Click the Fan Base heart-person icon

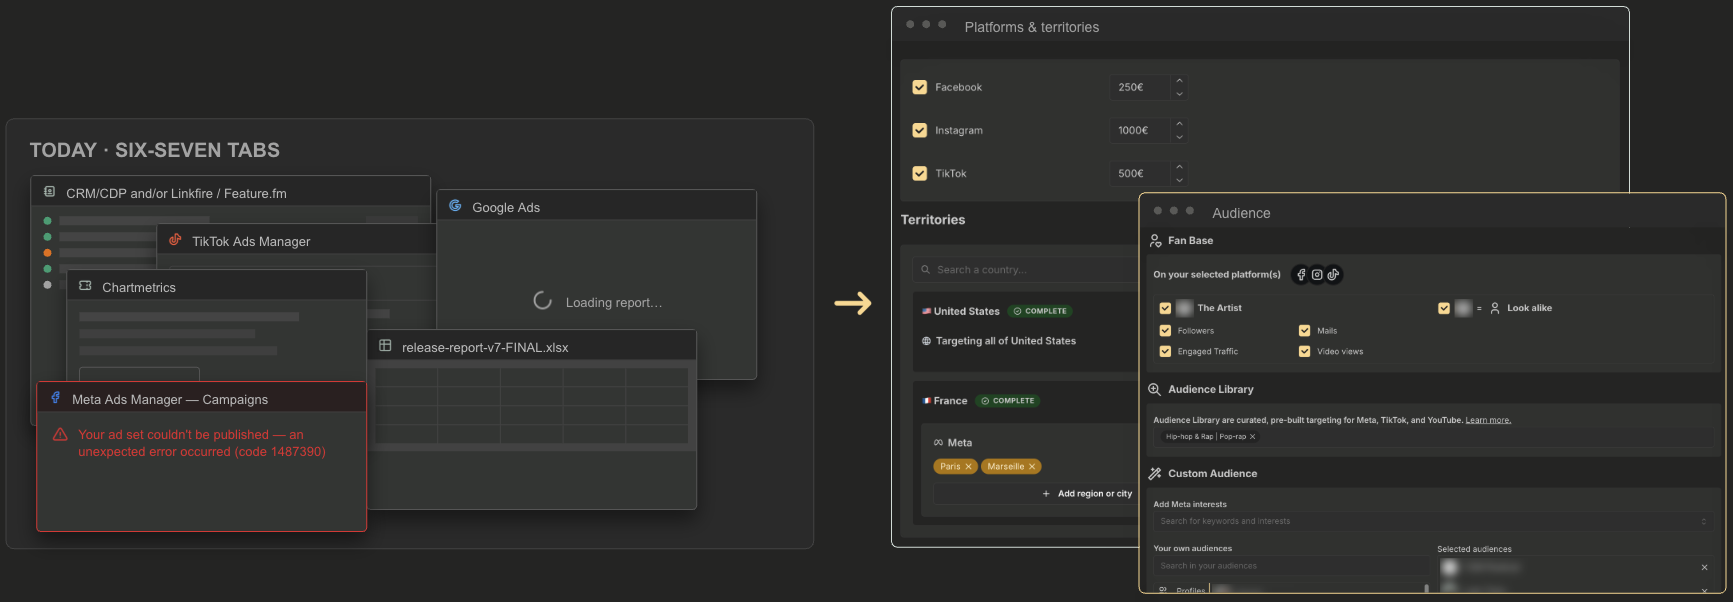[1155, 241]
